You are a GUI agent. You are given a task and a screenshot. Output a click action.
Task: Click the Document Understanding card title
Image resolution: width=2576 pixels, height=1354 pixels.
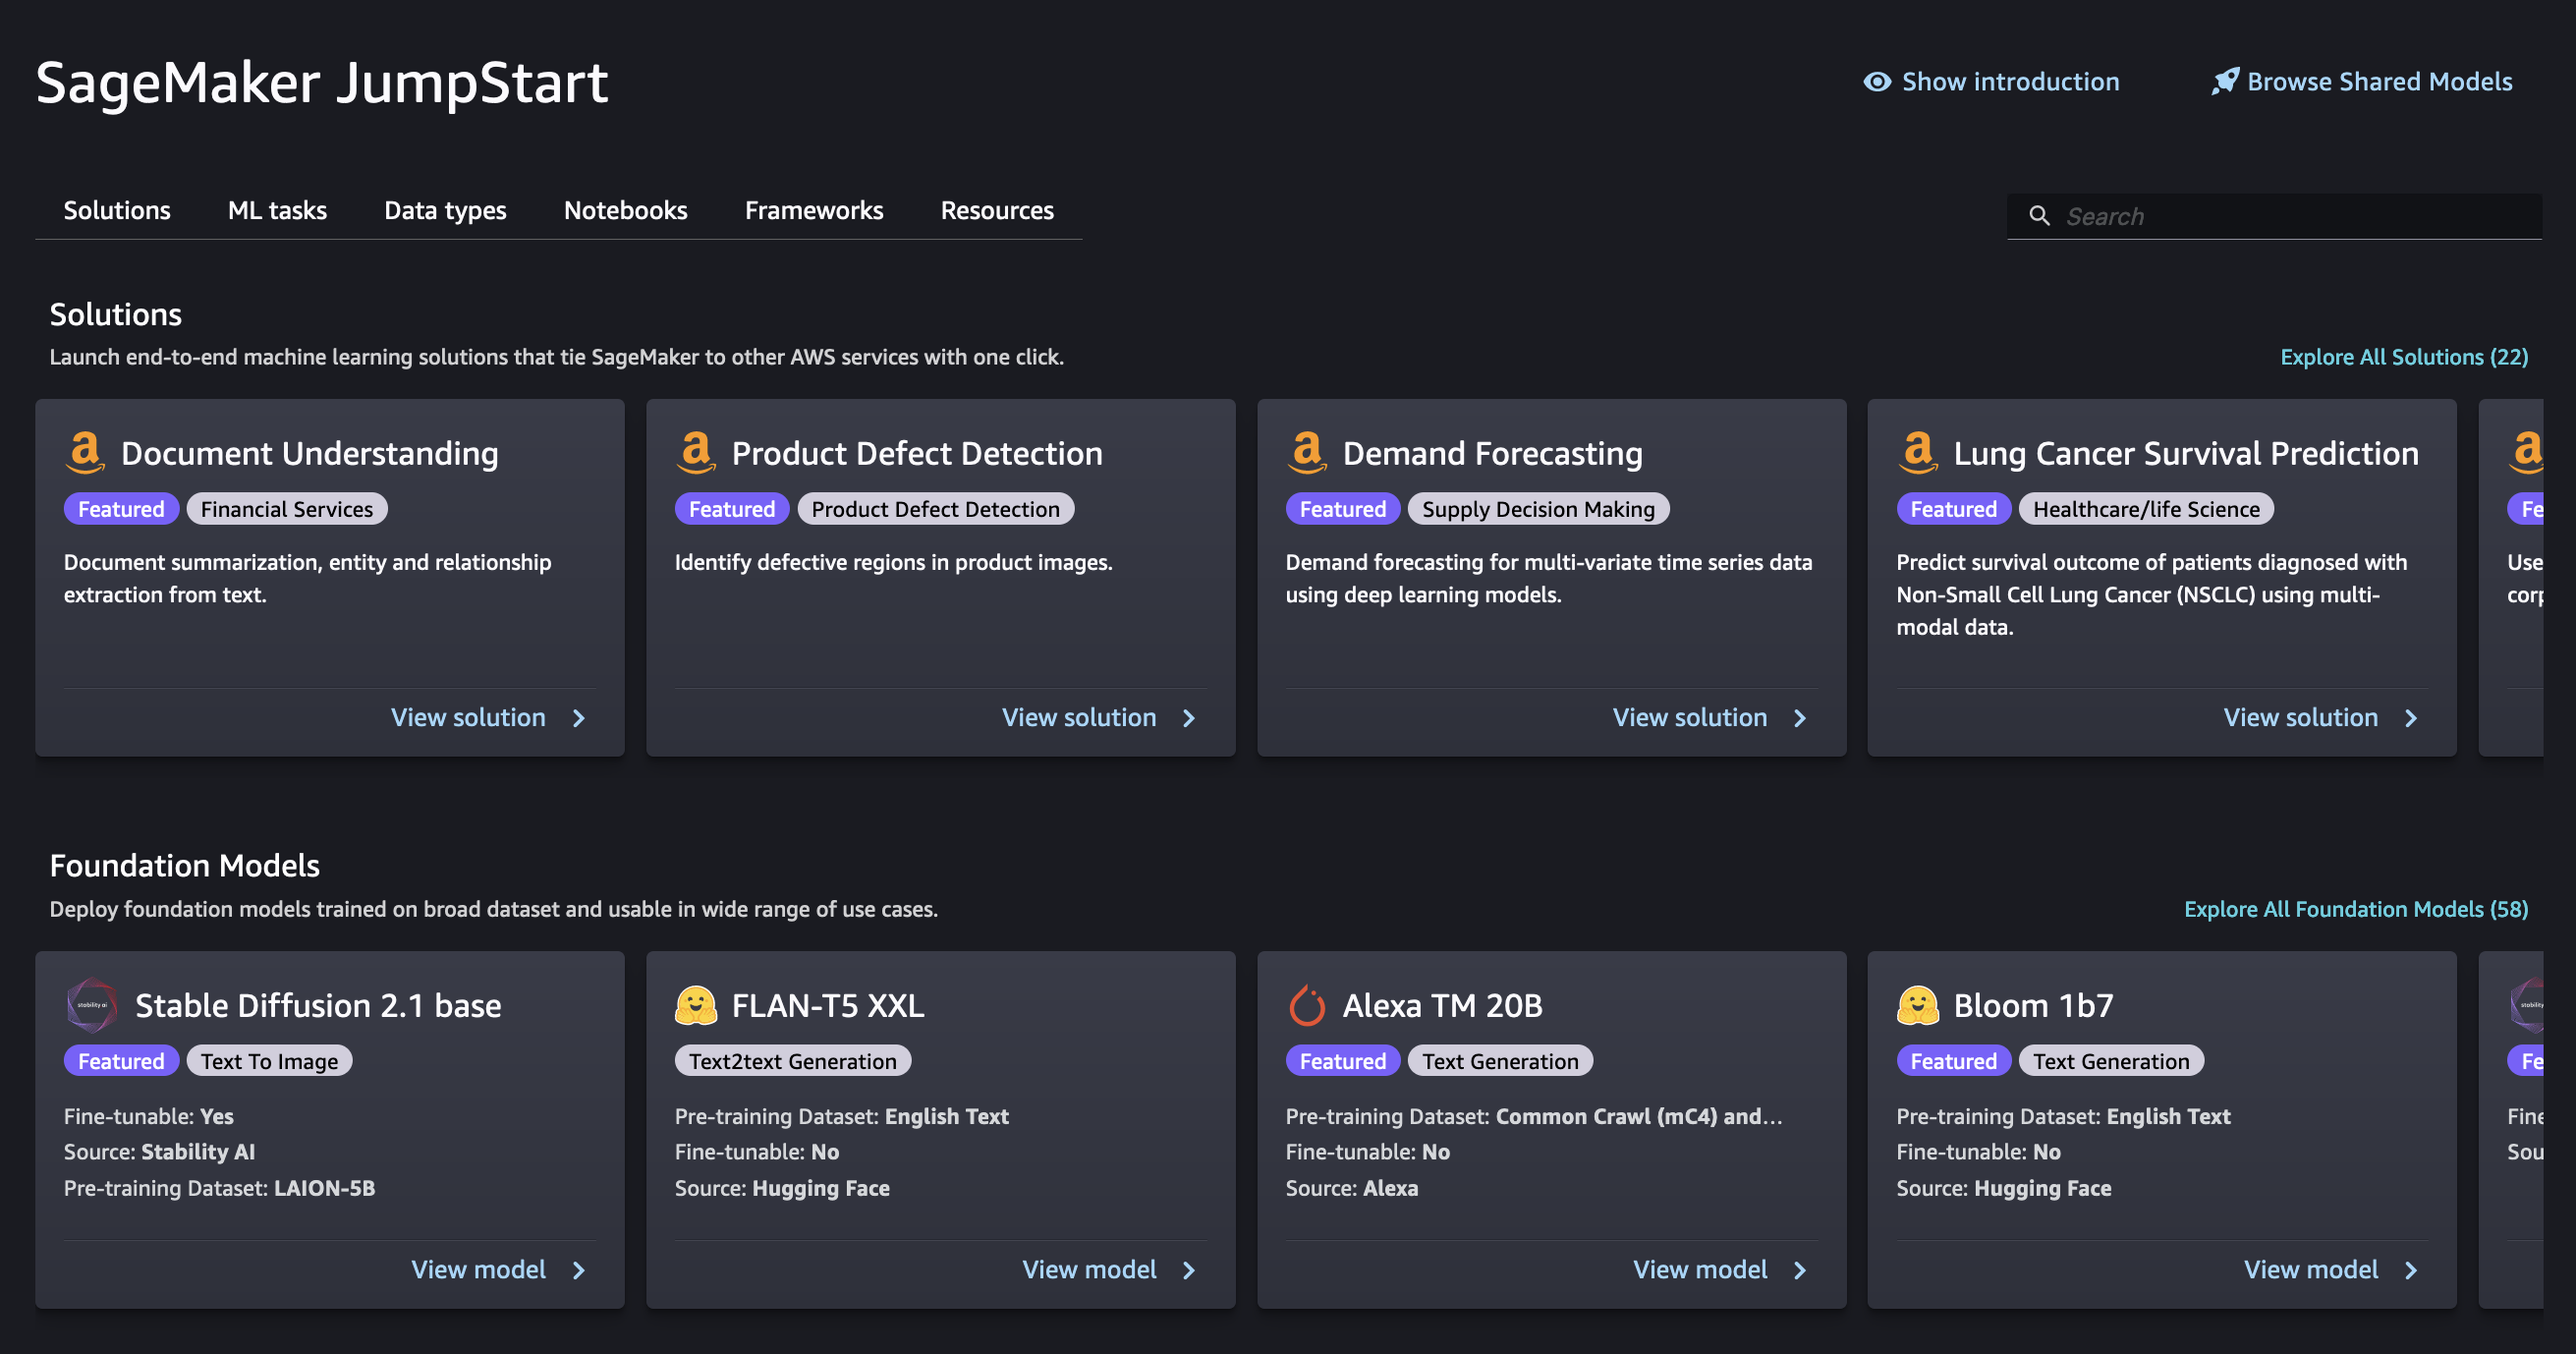309,453
